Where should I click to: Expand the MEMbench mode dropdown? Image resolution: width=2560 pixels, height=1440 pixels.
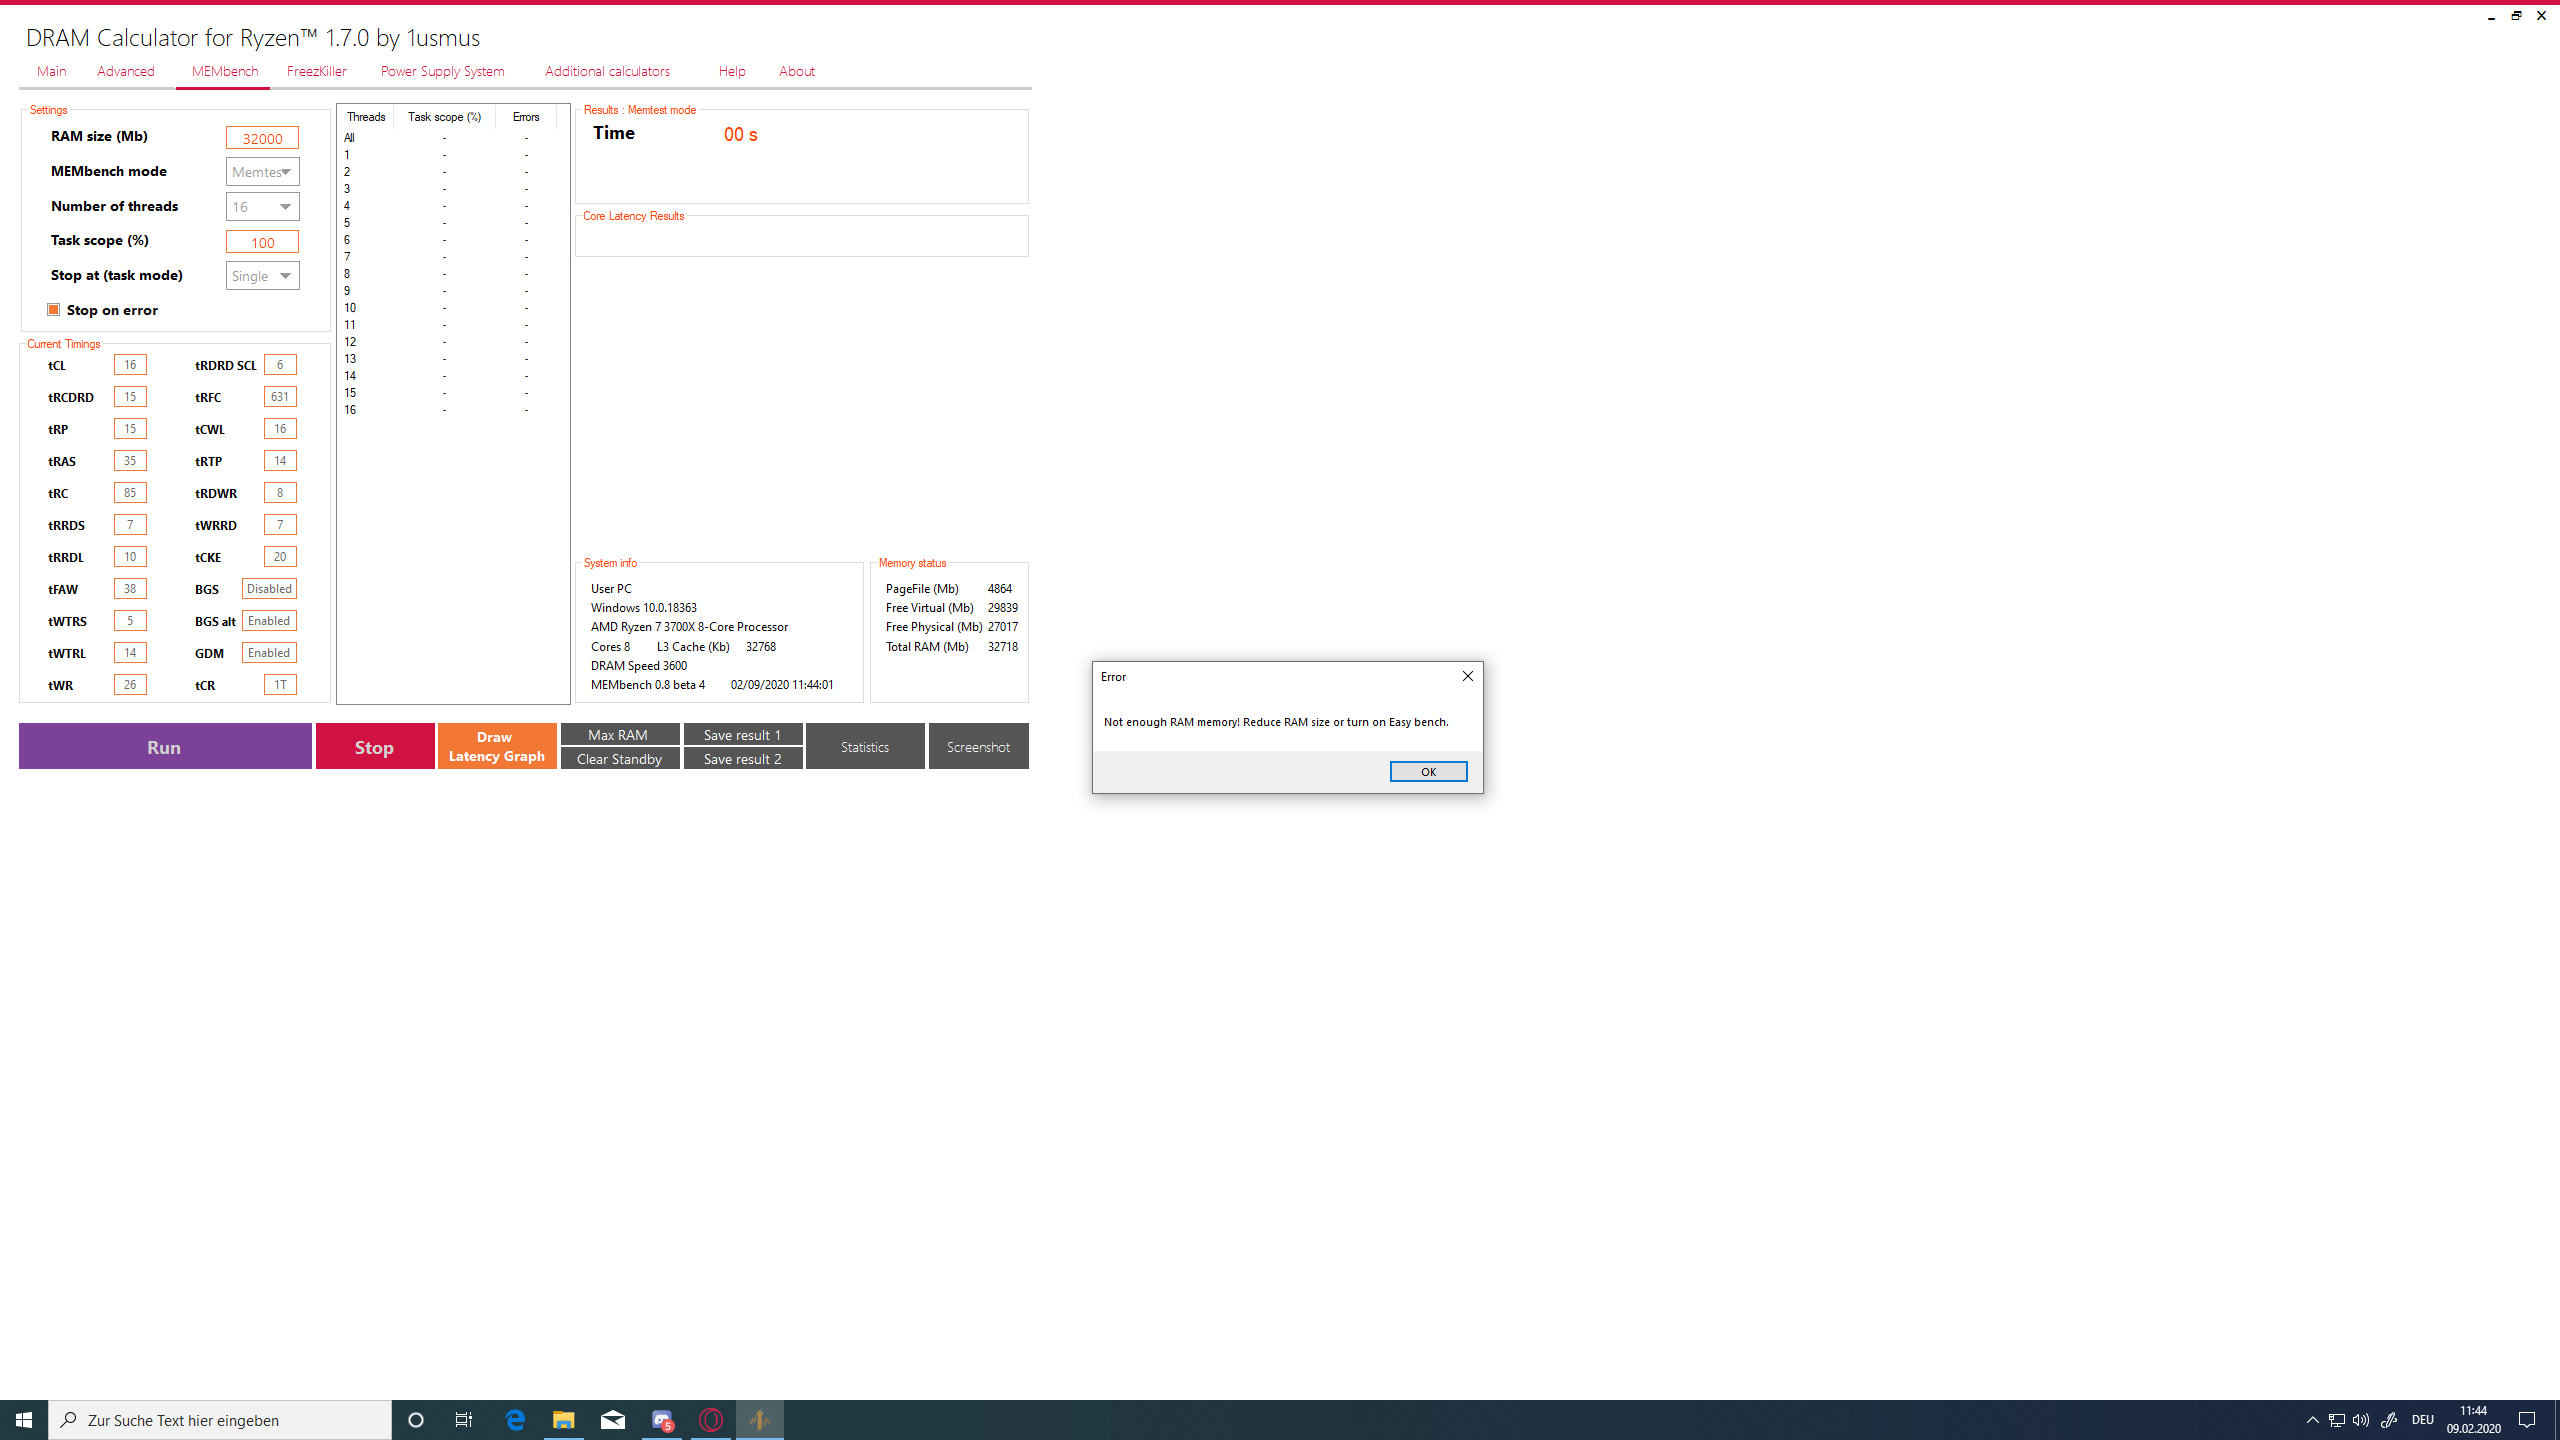262,172
